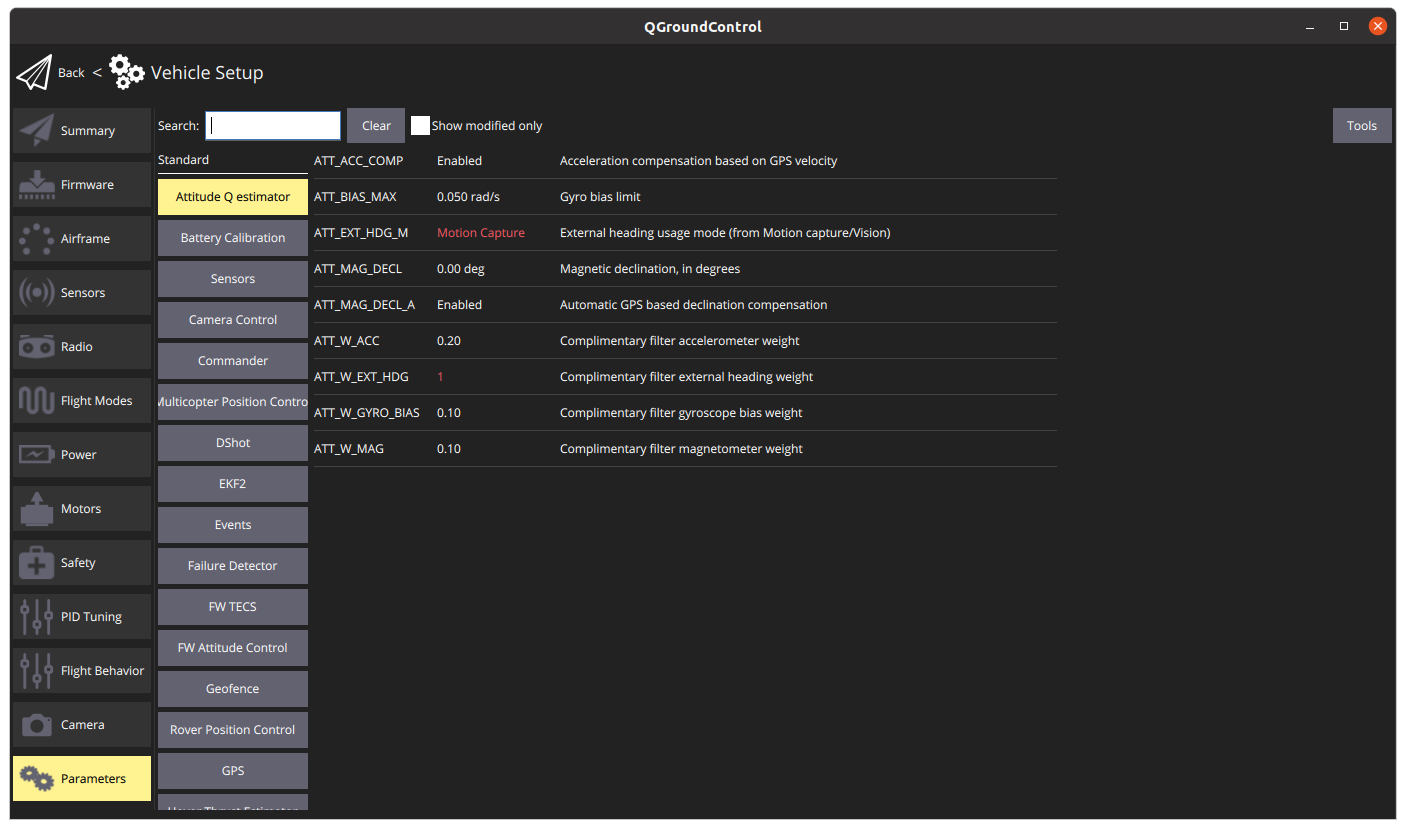Click the Parameters gears icon
The width and height of the screenshot is (1406, 829).
[37, 779]
